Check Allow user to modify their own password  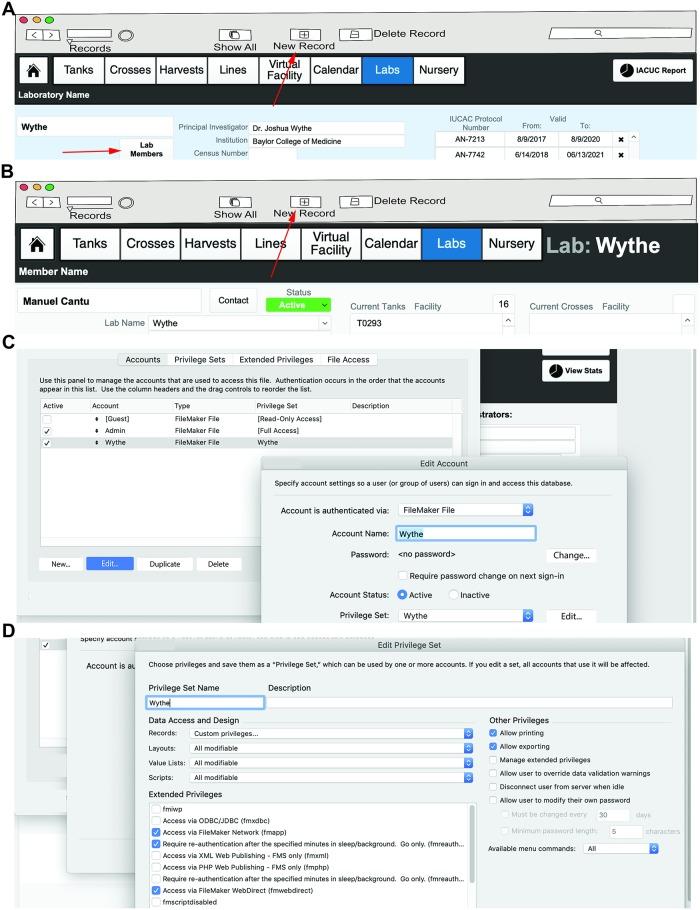[493, 800]
